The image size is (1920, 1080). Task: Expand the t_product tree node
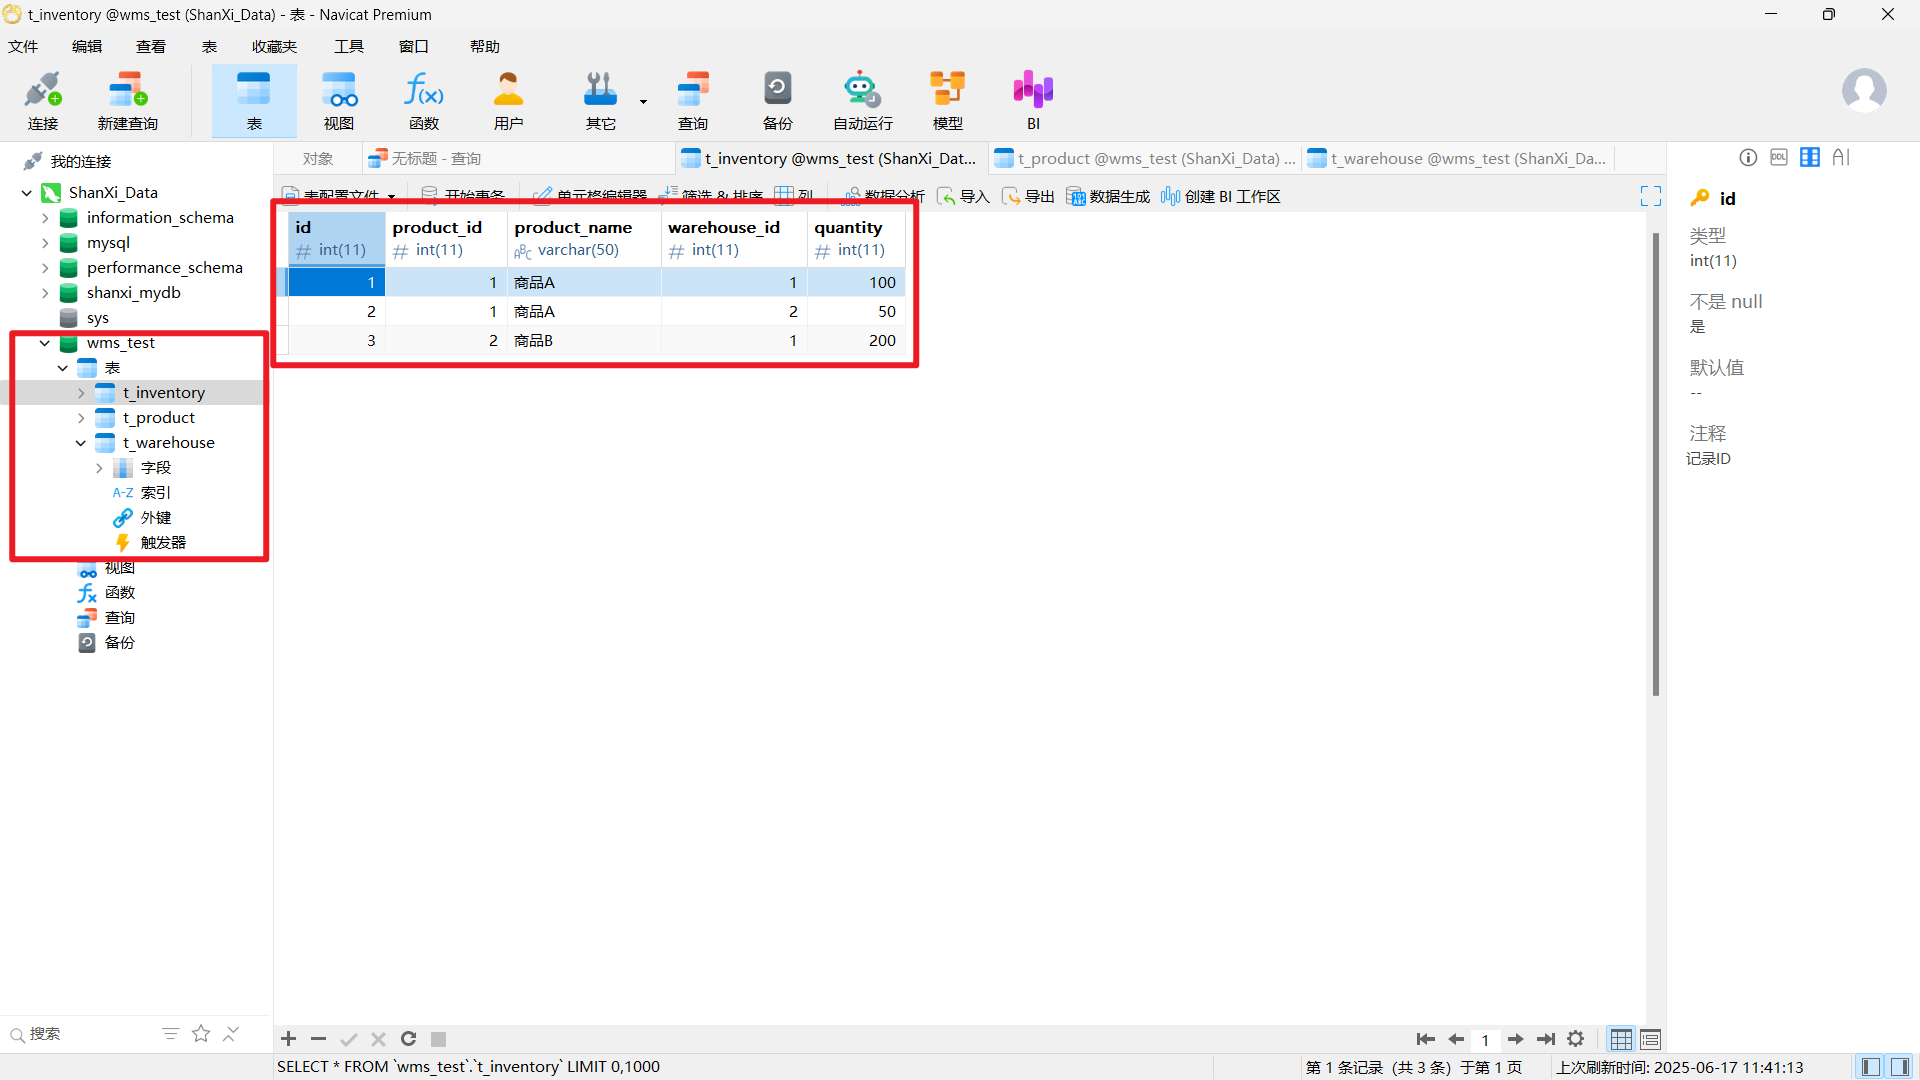coord(83,418)
